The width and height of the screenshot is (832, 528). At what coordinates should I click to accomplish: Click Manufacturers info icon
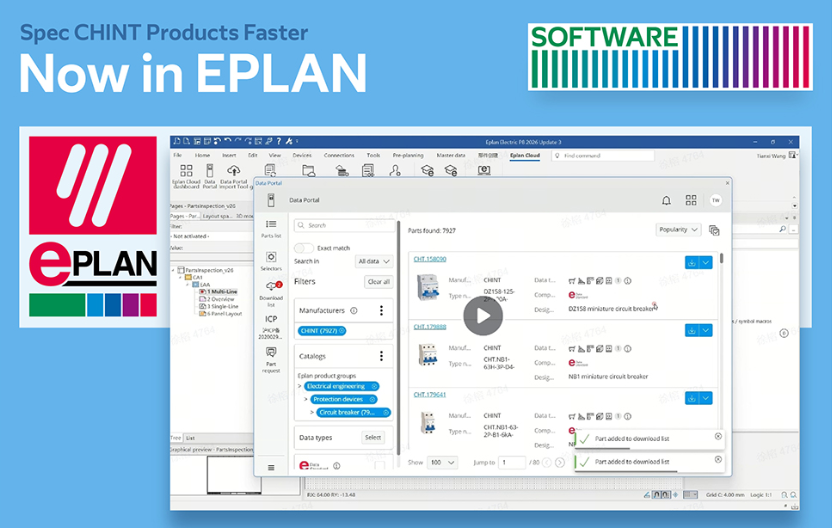354,310
